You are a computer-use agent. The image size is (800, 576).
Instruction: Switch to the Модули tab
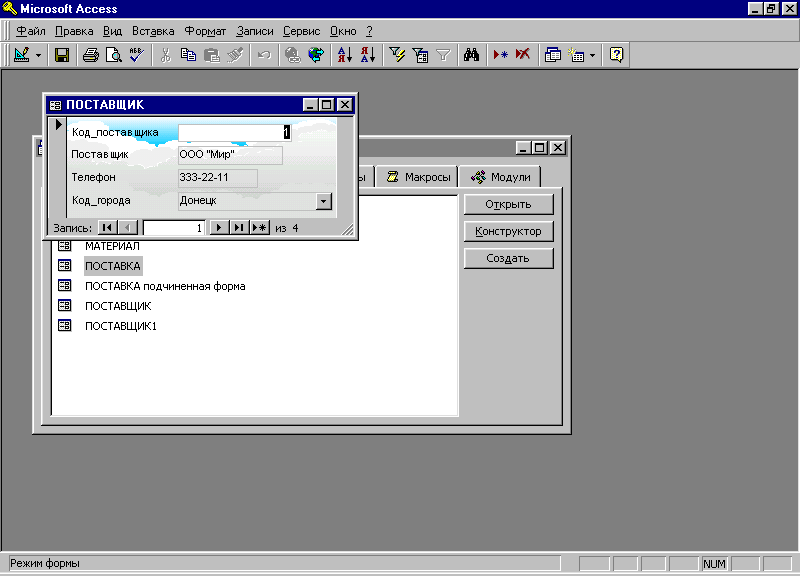point(501,177)
